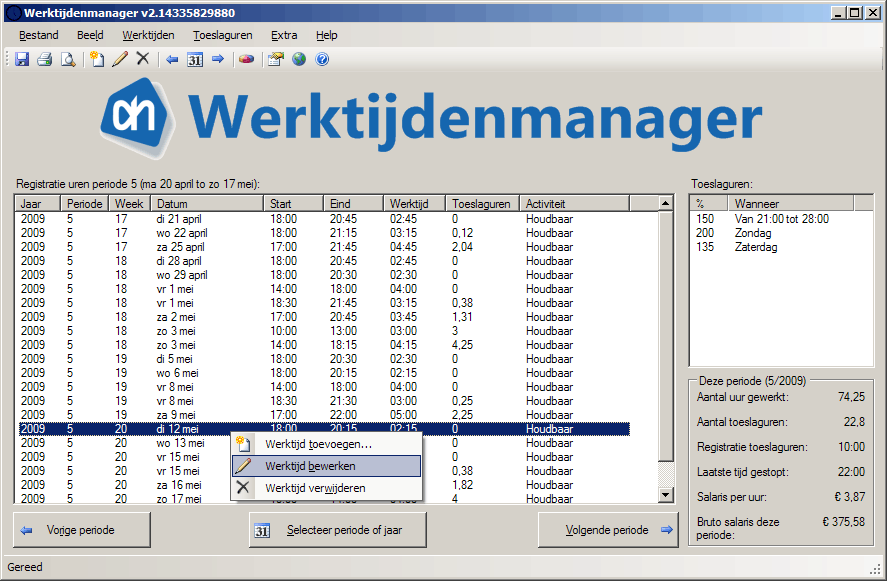Screen dimensions: 887x581
Task: Click the New werktijd toolbar icon
Action: click(x=97, y=59)
